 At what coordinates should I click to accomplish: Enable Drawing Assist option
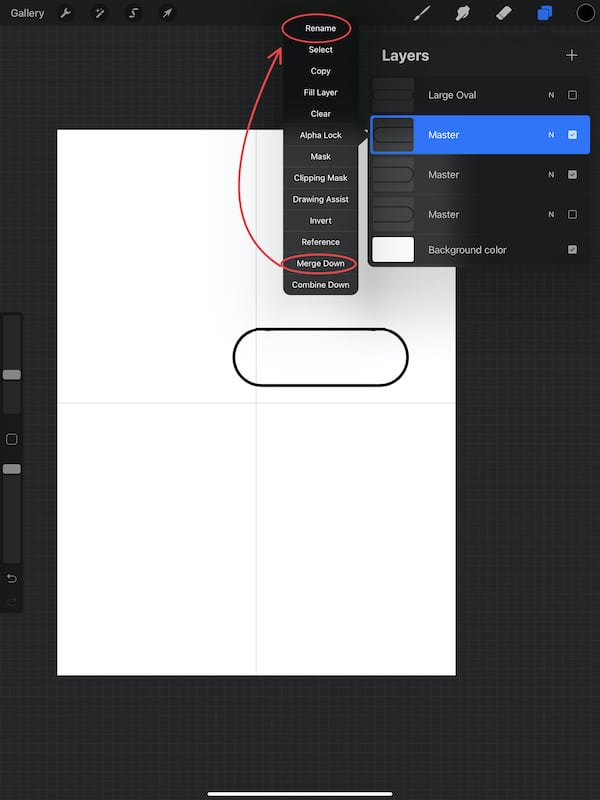[320, 199]
